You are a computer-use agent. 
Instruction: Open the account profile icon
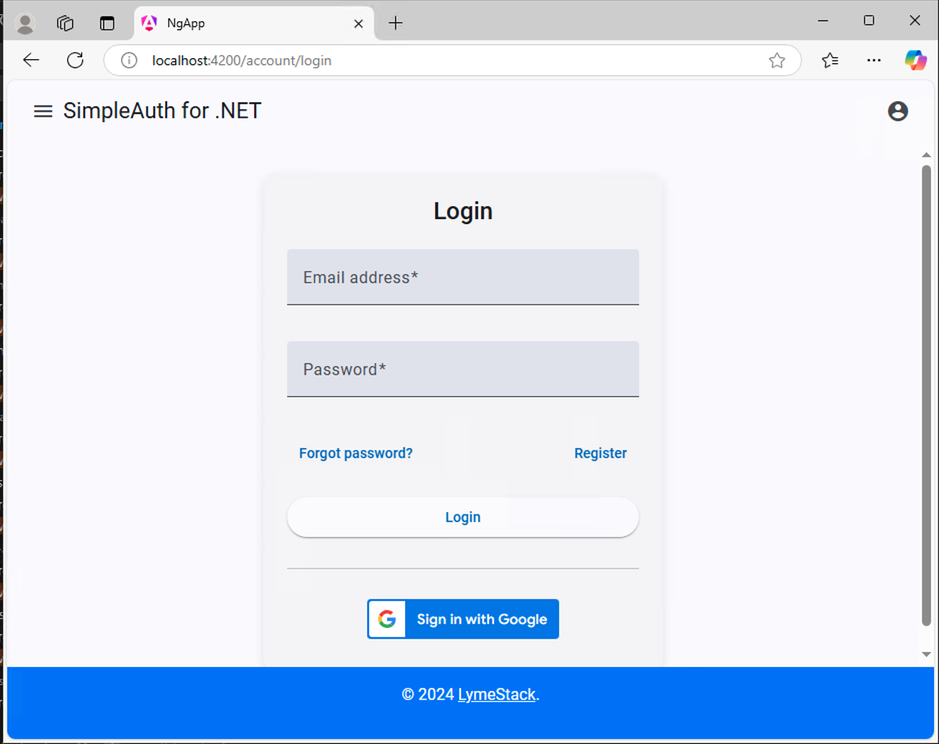[897, 111]
